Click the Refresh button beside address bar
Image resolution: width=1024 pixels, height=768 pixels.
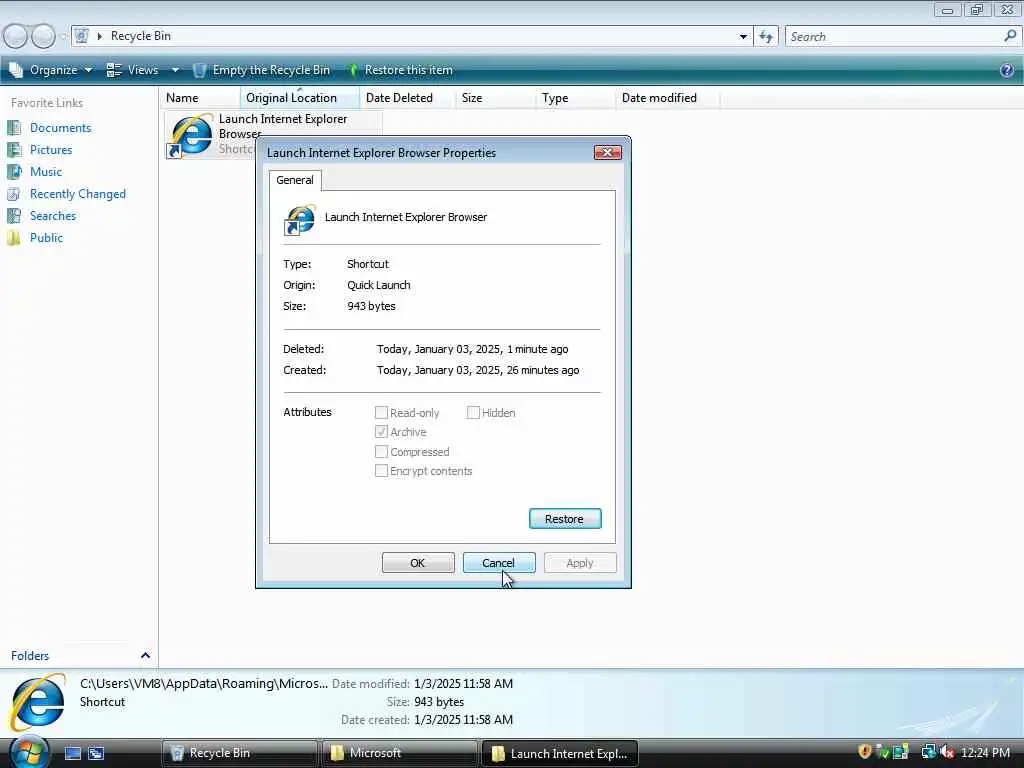point(766,37)
